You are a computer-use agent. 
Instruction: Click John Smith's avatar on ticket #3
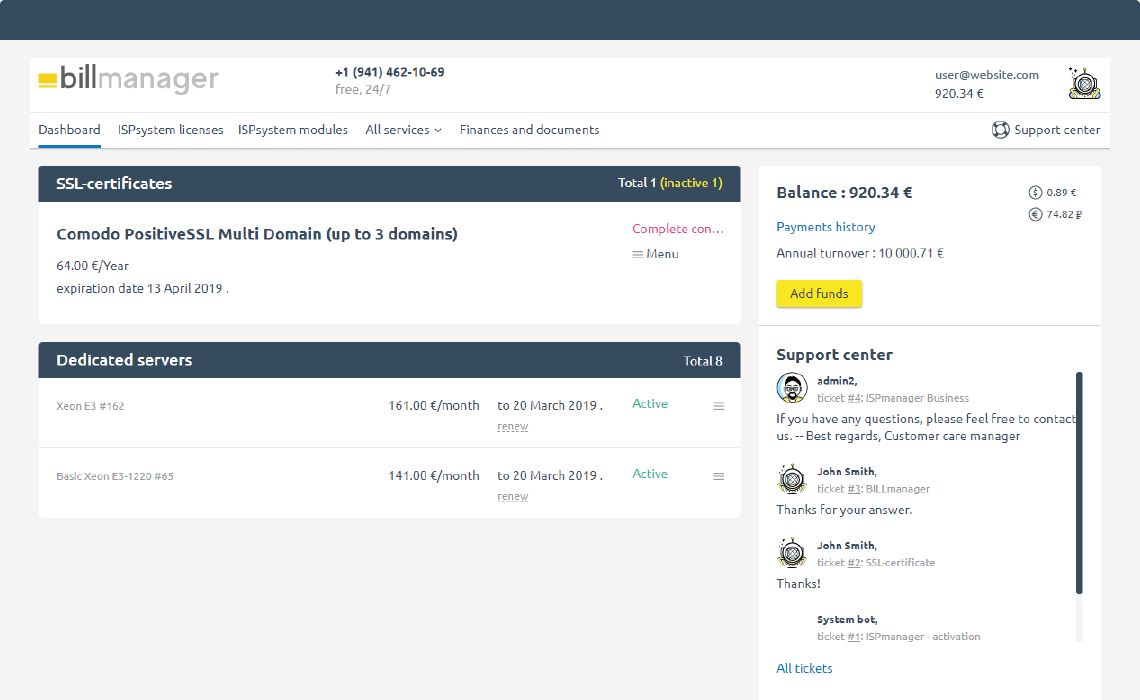click(x=792, y=478)
